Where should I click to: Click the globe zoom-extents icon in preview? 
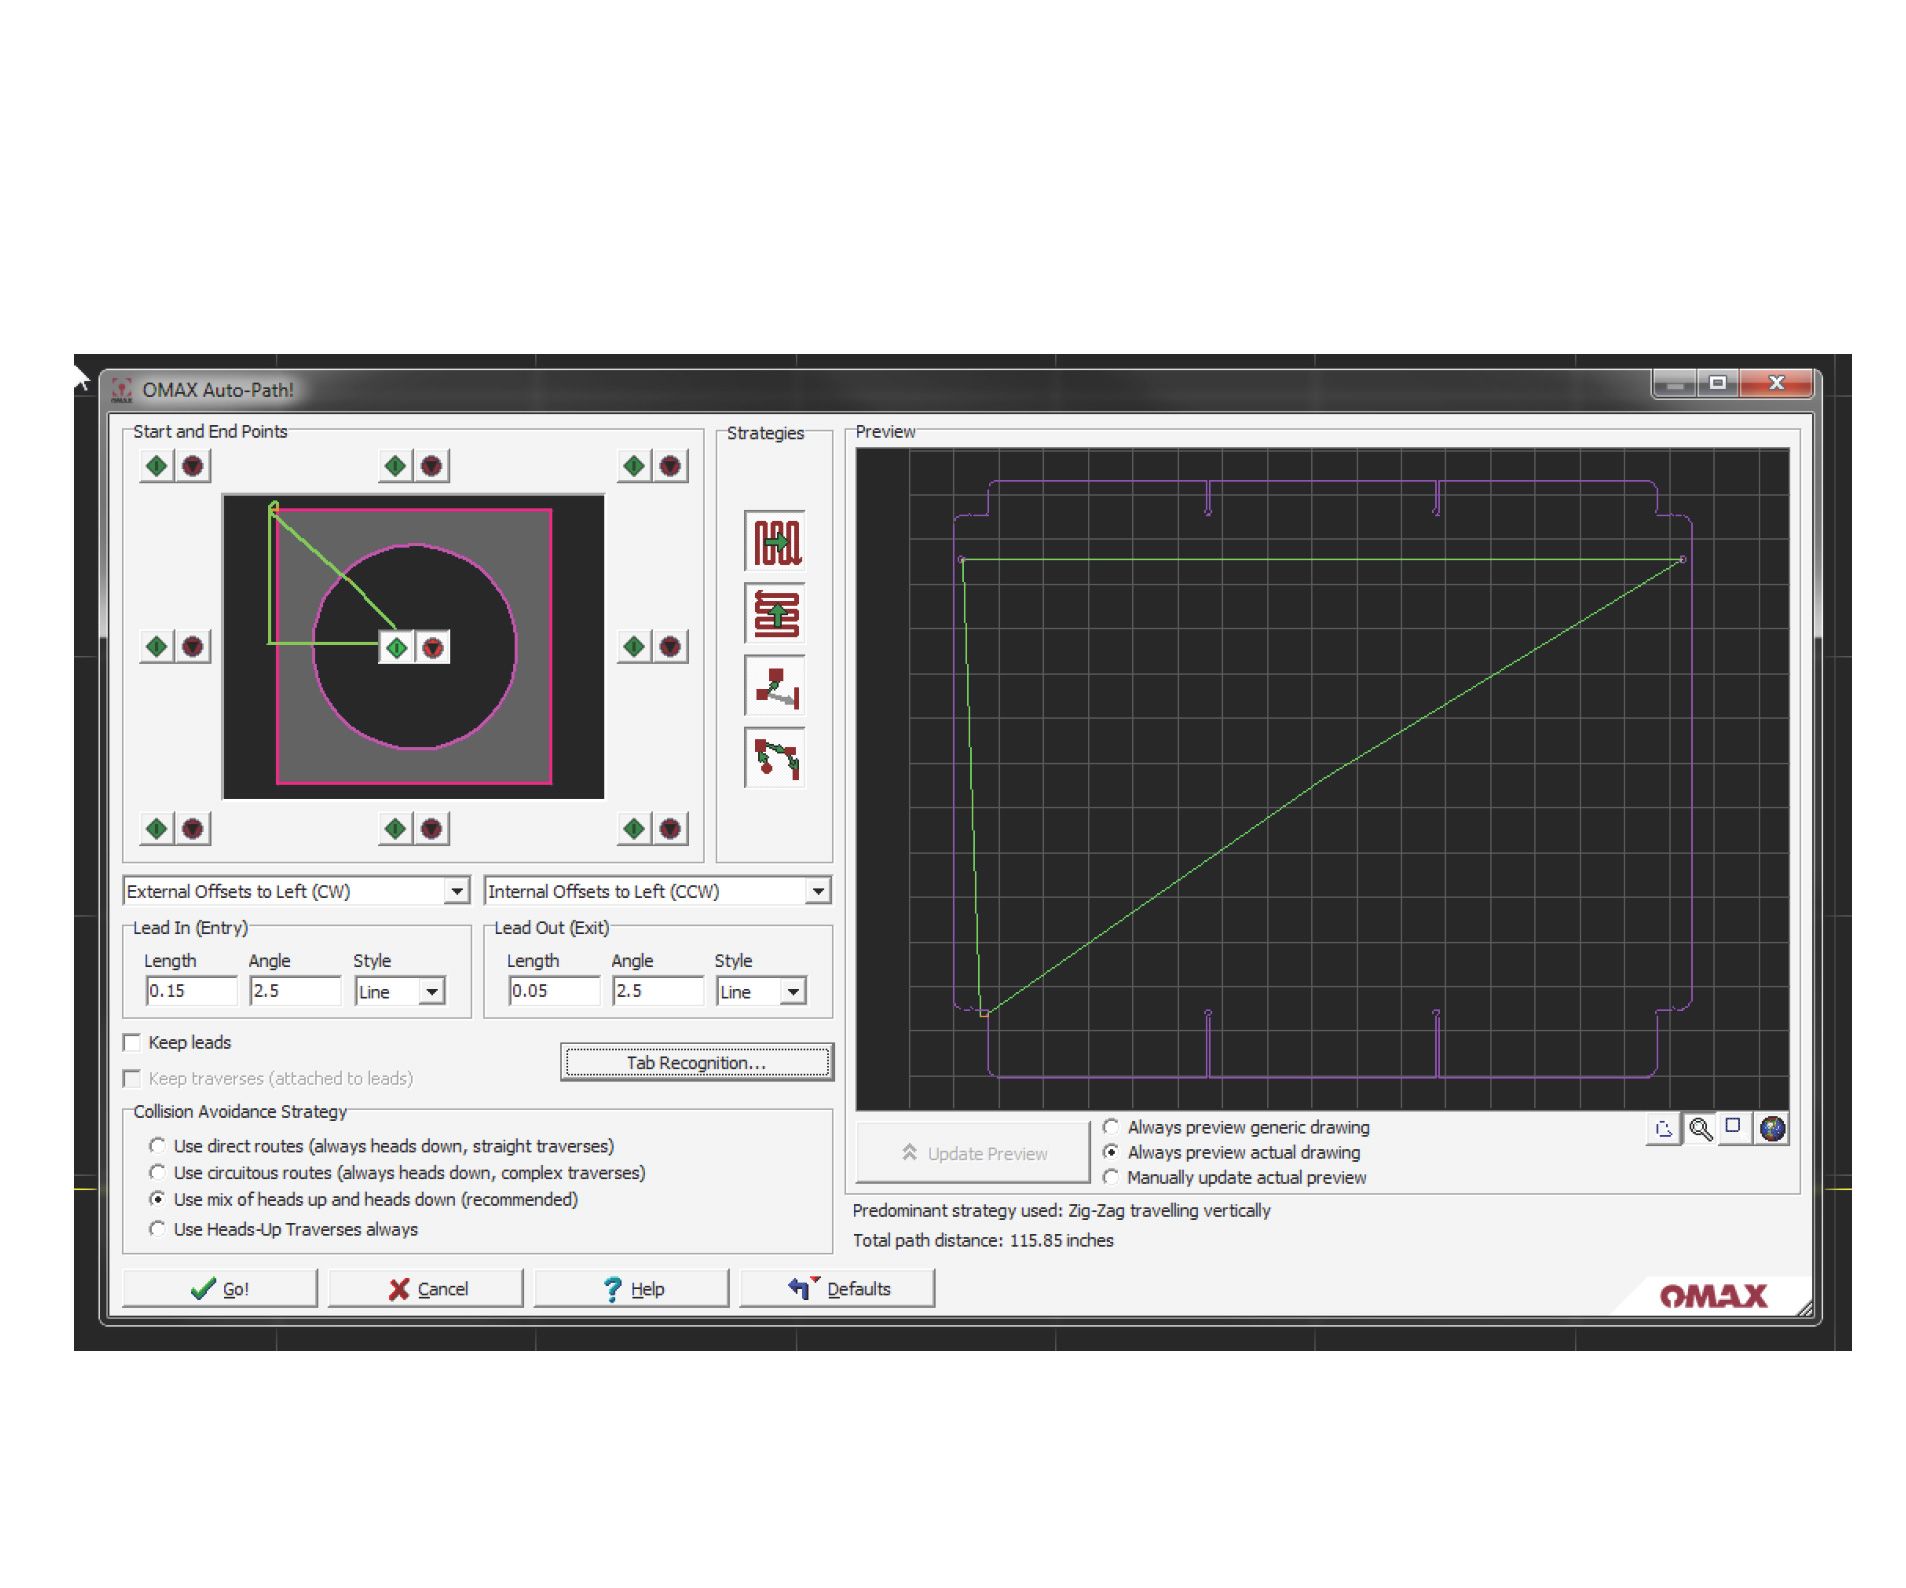click(x=1772, y=1129)
